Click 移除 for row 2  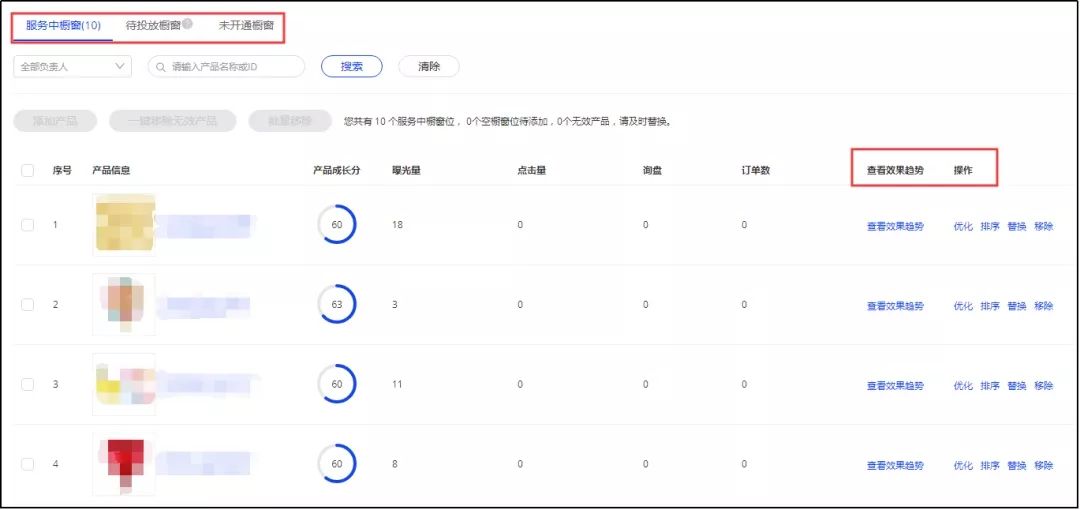1043,306
